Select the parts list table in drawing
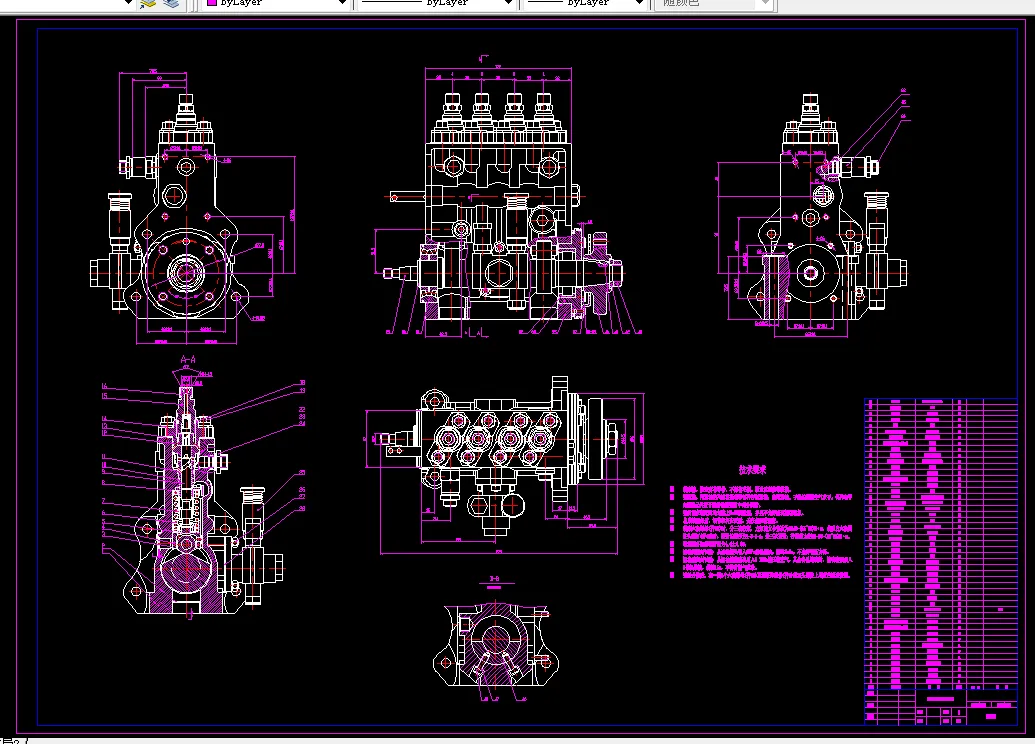The image size is (1035, 744). [941, 542]
